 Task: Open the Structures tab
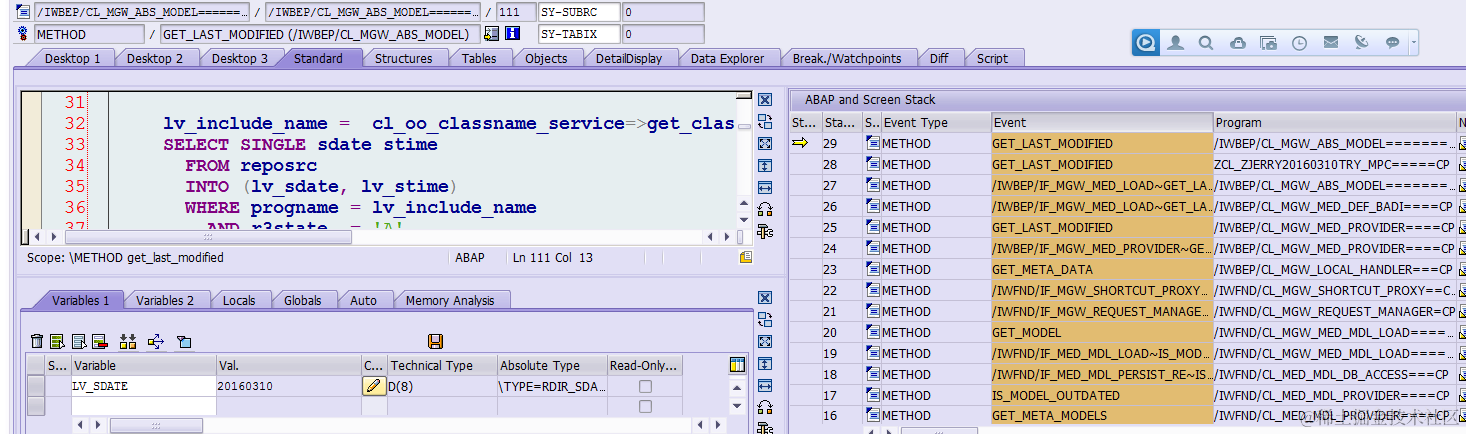403,58
